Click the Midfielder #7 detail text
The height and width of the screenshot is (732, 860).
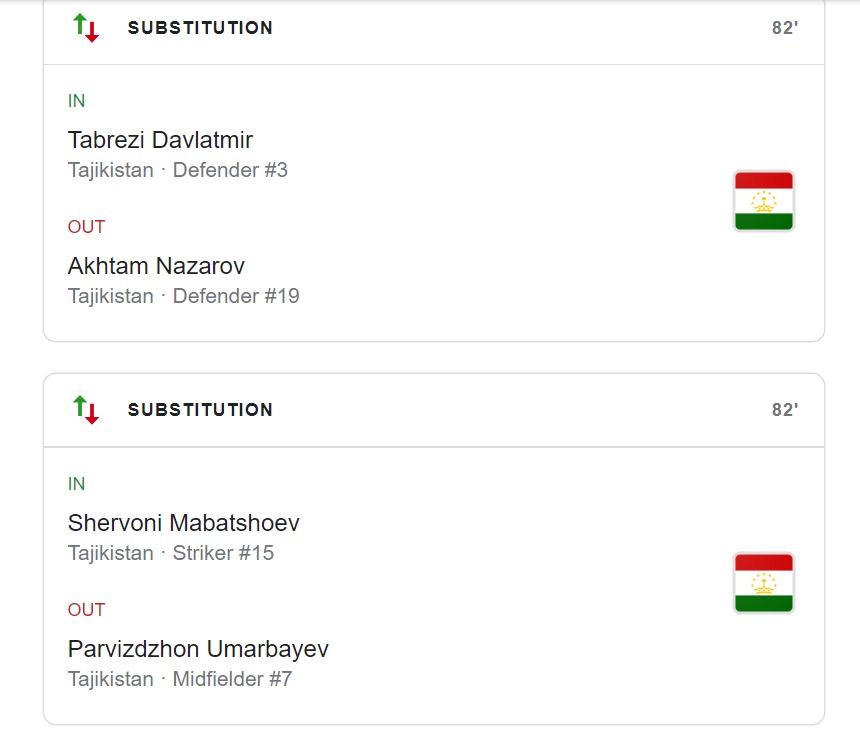(232, 679)
